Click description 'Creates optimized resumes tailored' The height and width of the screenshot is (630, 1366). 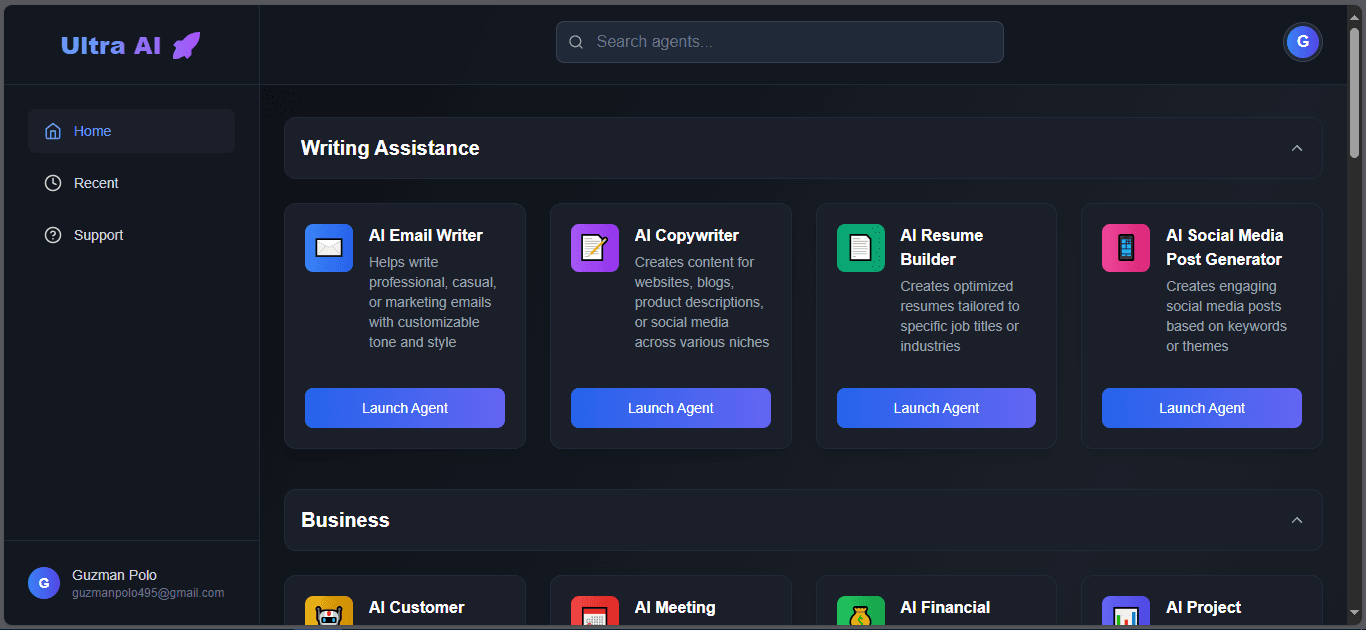point(960,316)
